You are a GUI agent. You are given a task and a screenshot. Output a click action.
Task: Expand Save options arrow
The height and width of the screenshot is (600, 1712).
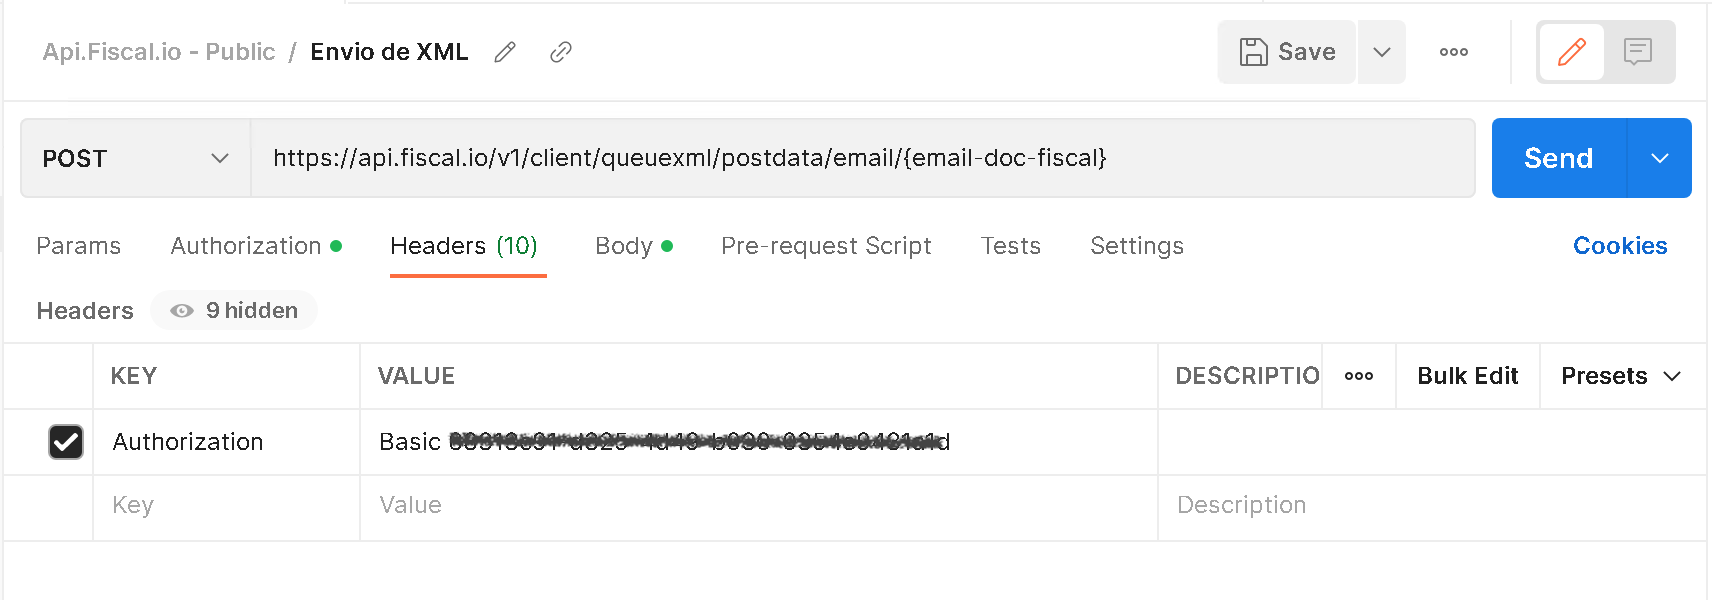(1382, 52)
